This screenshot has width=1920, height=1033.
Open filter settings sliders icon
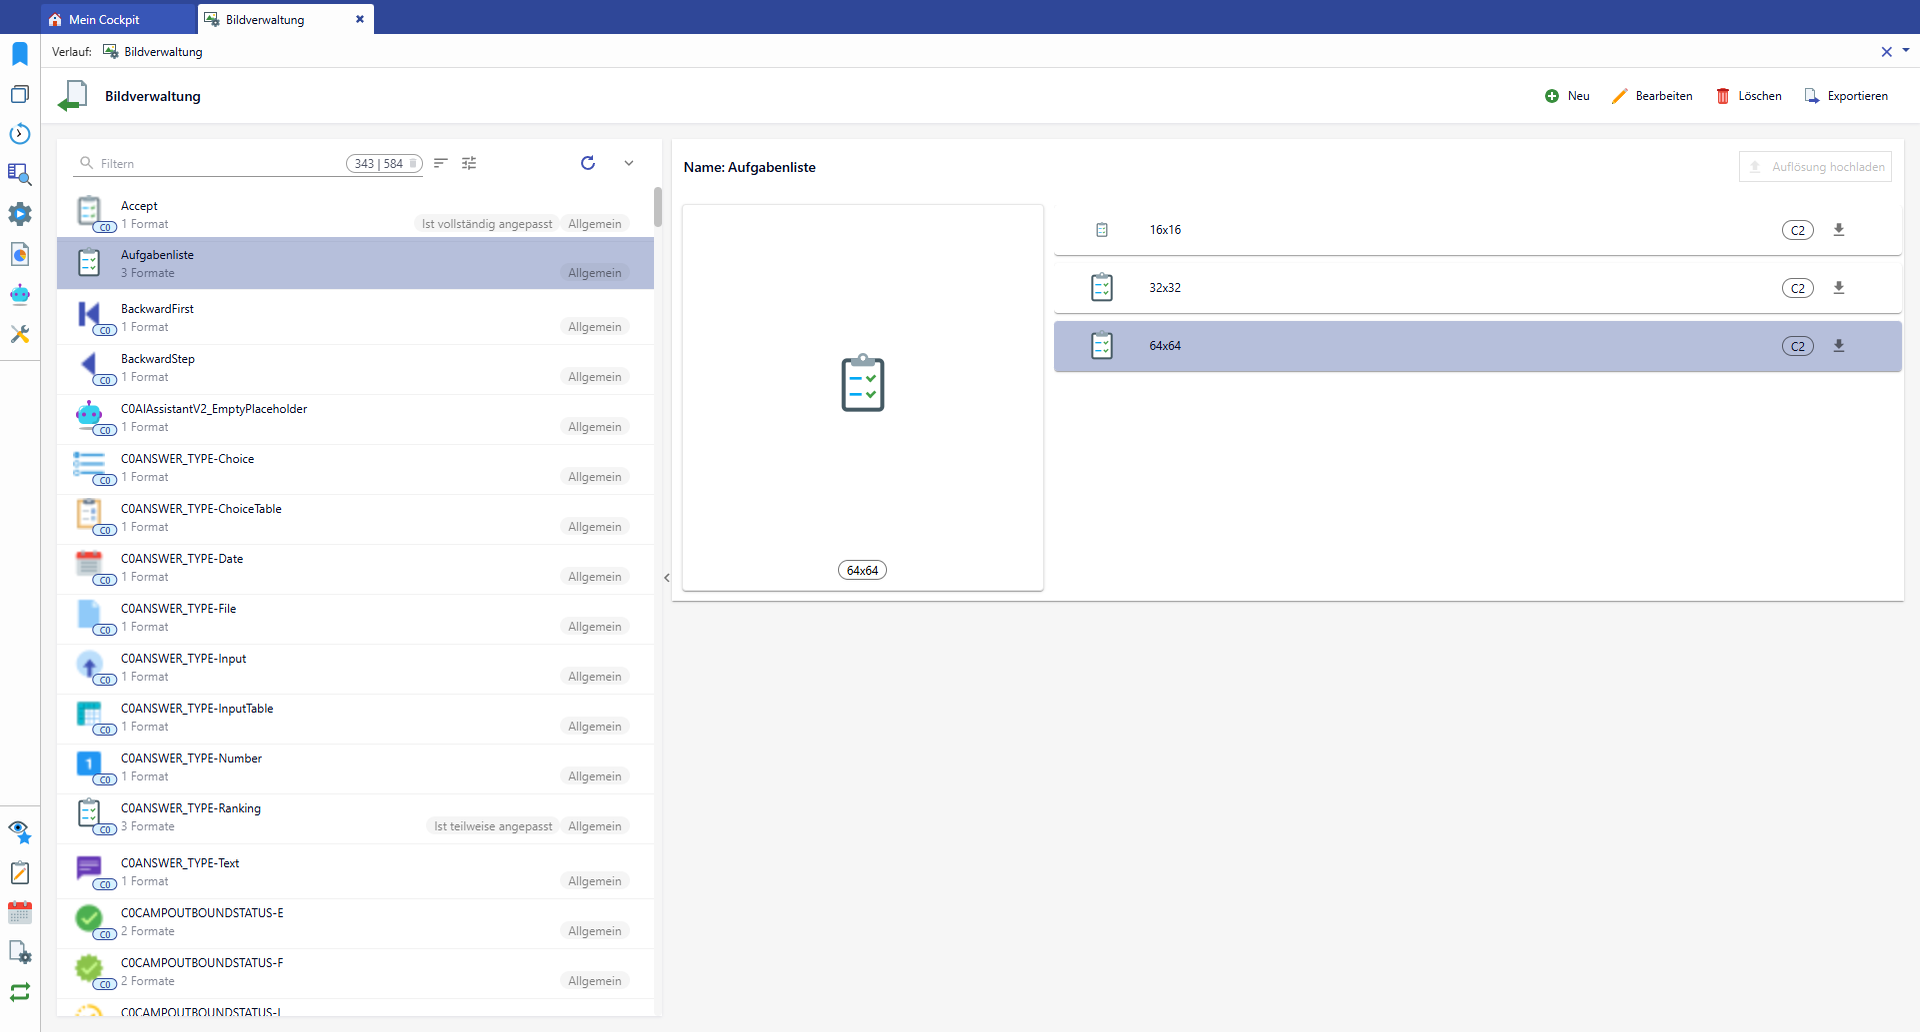tap(469, 163)
